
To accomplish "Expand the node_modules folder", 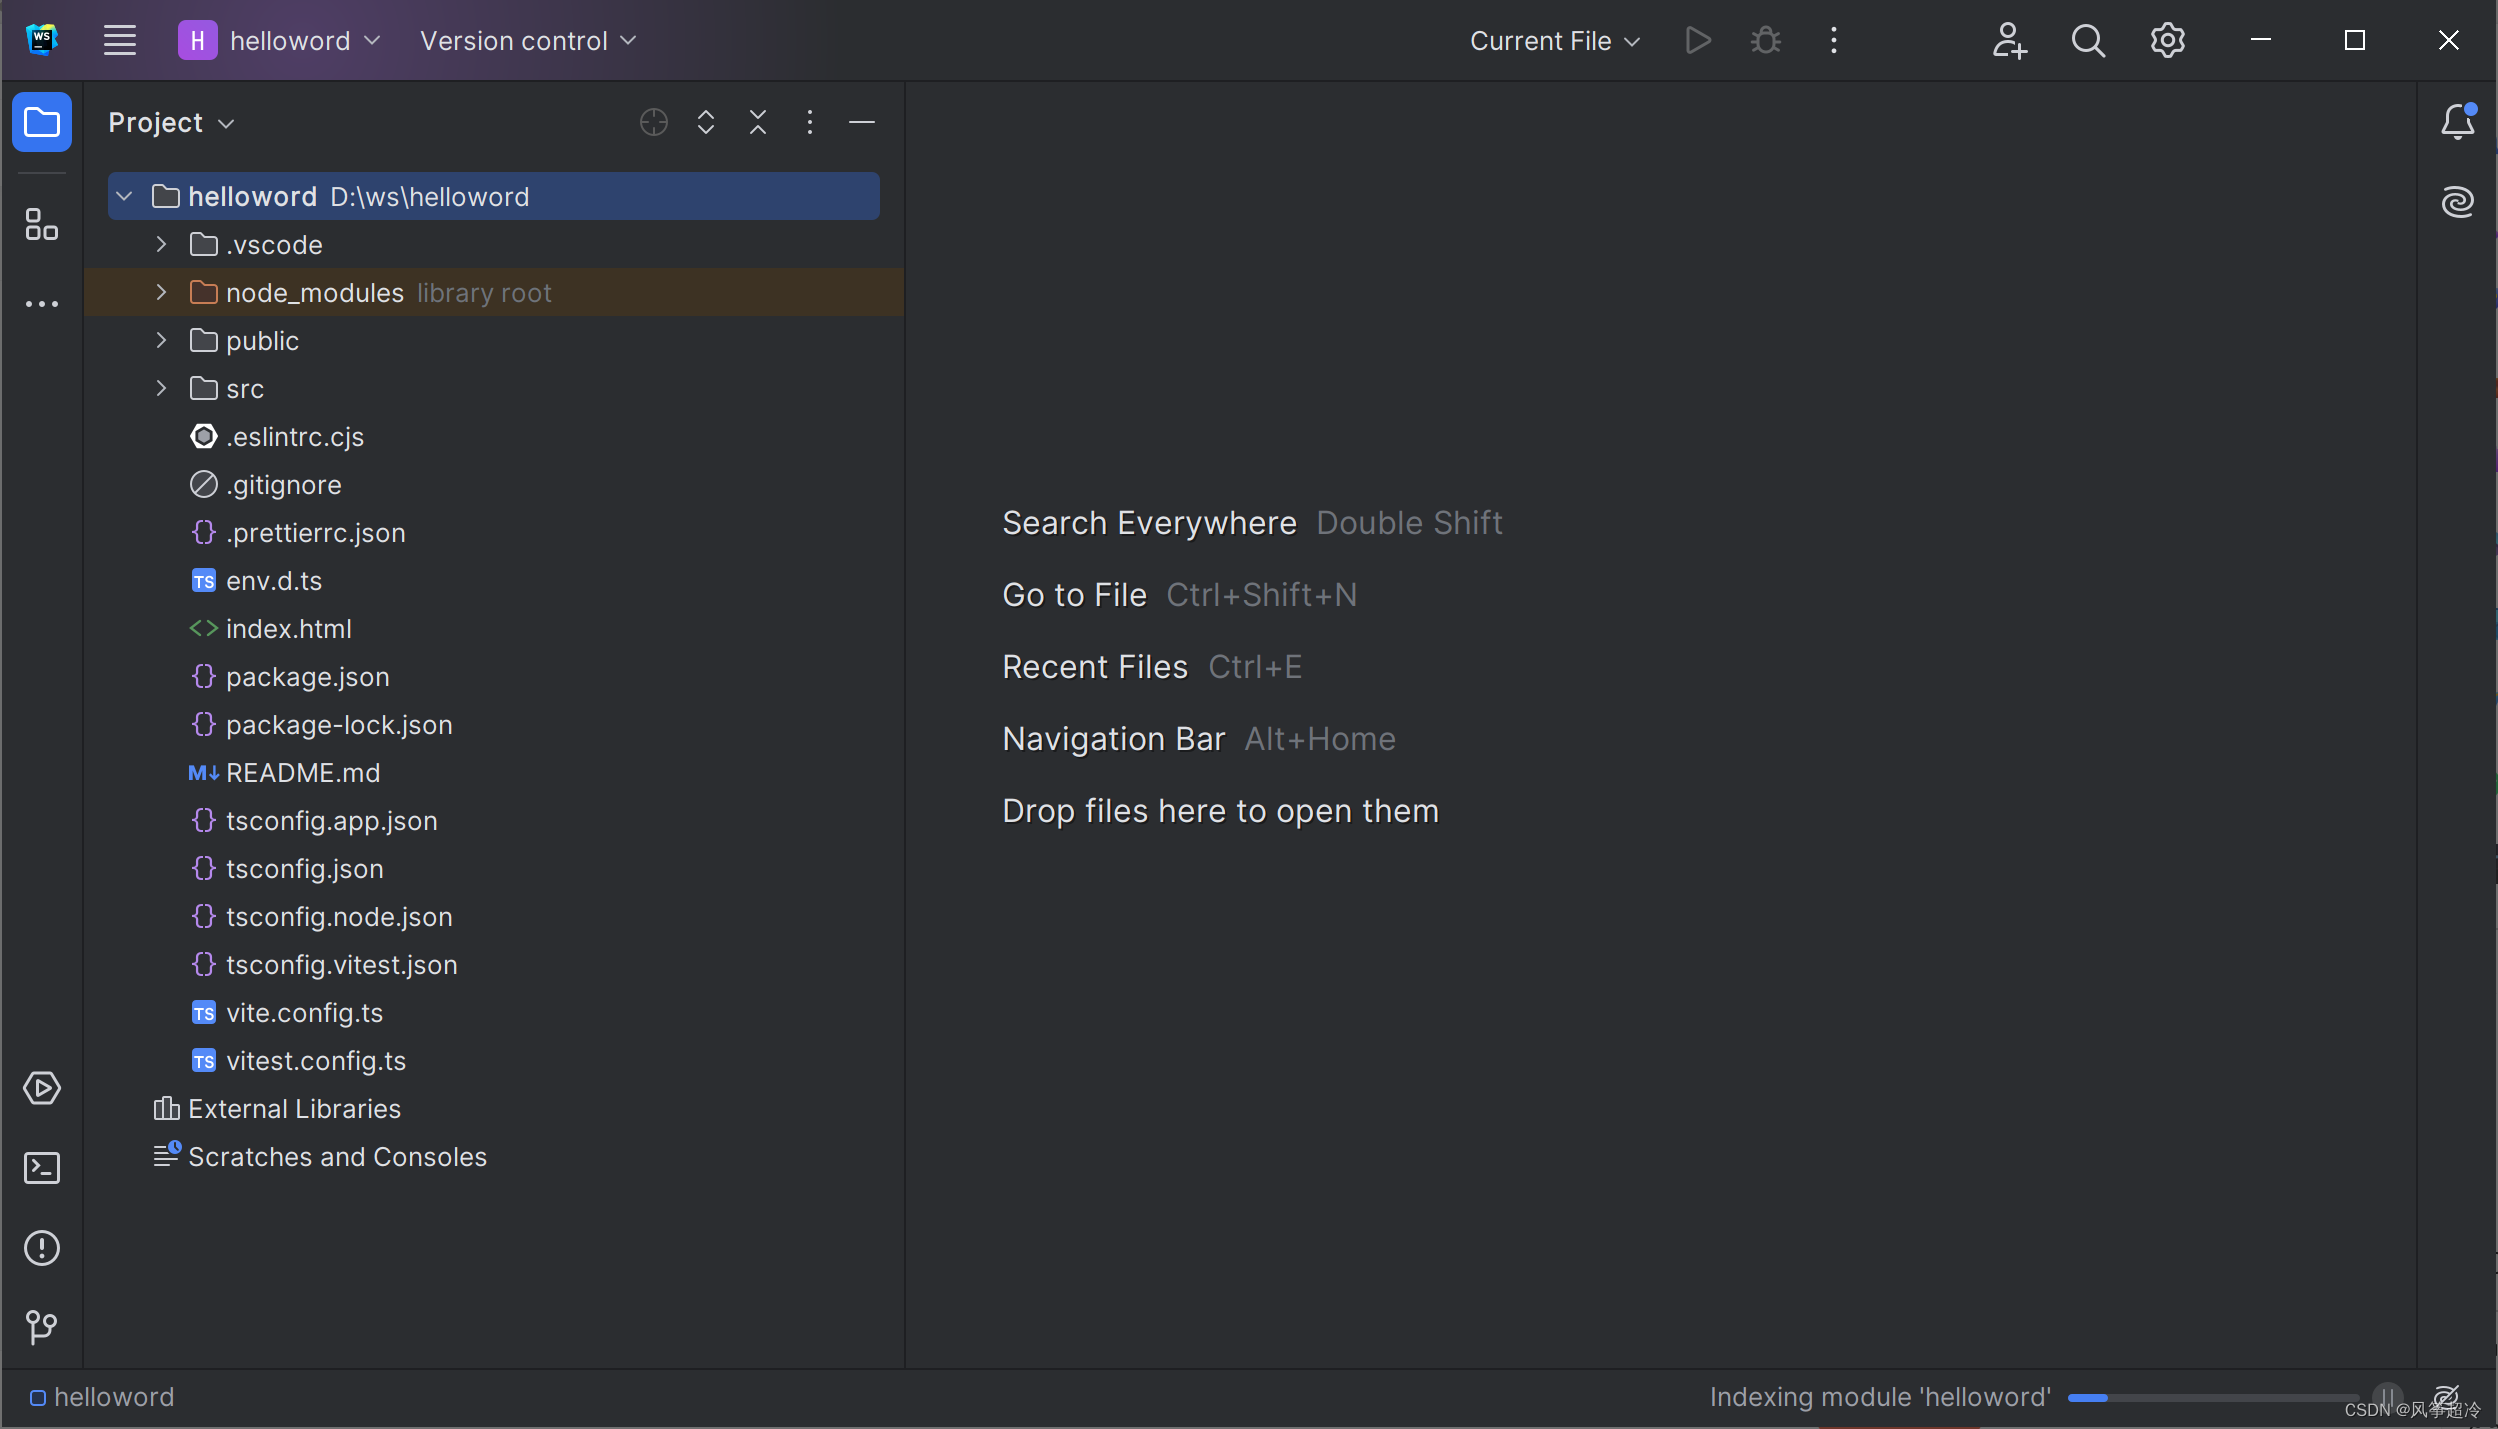I will tap(161, 292).
